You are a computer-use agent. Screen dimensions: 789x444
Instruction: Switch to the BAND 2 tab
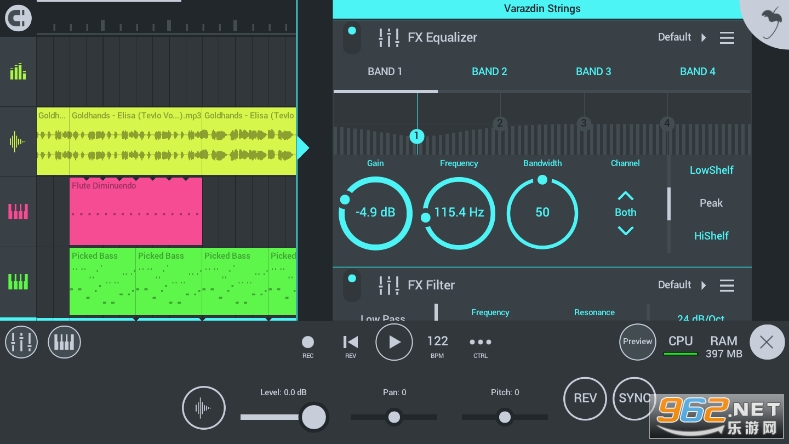coord(489,72)
